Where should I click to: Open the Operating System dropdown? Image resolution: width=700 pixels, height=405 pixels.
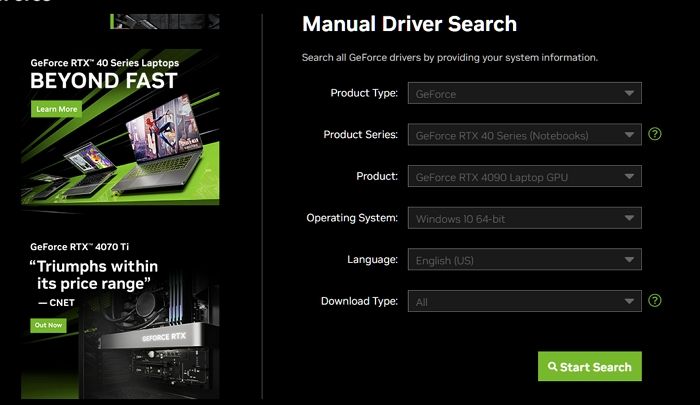coord(525,218)
